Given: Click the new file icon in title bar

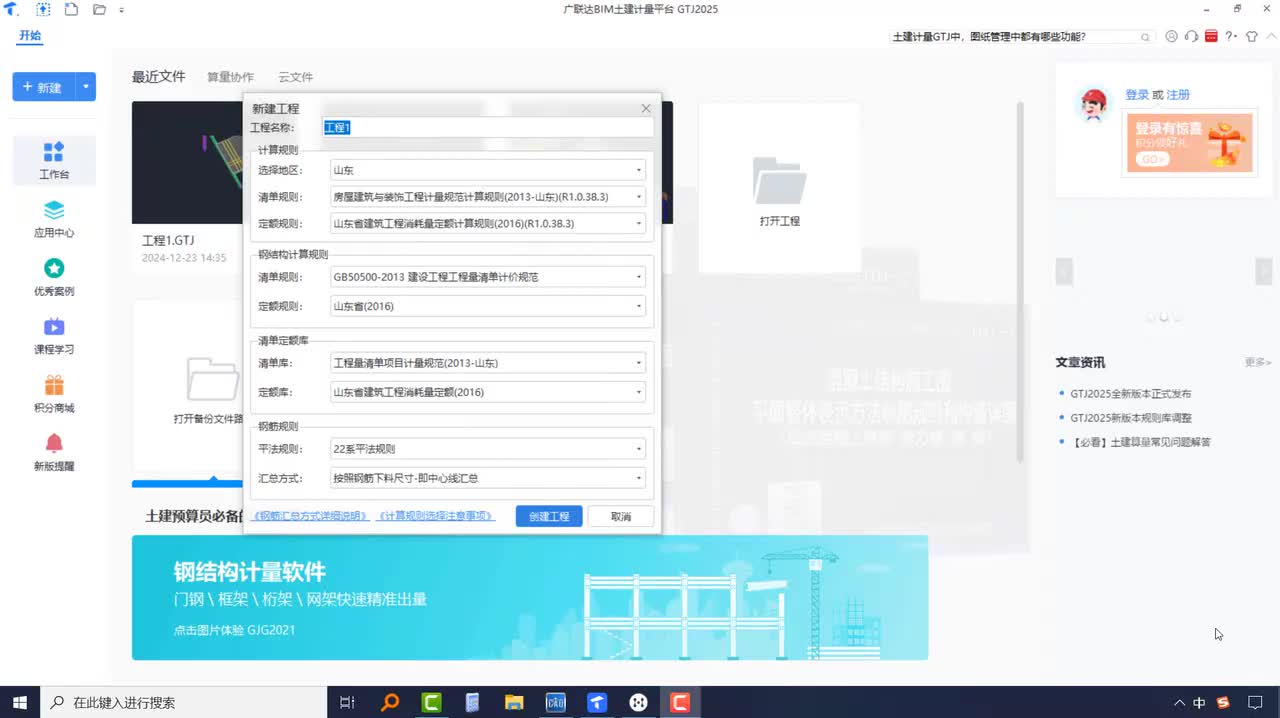Looking at the screenshot, I should pos(71,9).
